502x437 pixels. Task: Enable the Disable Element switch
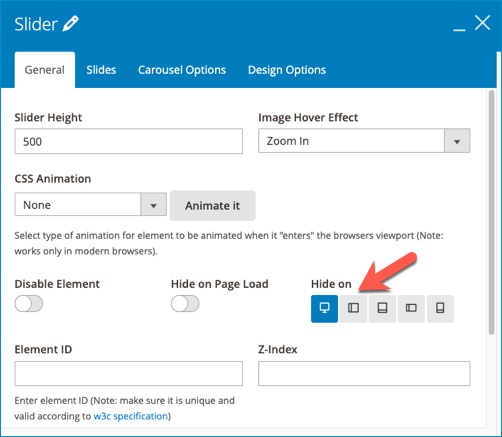[29, 304]
